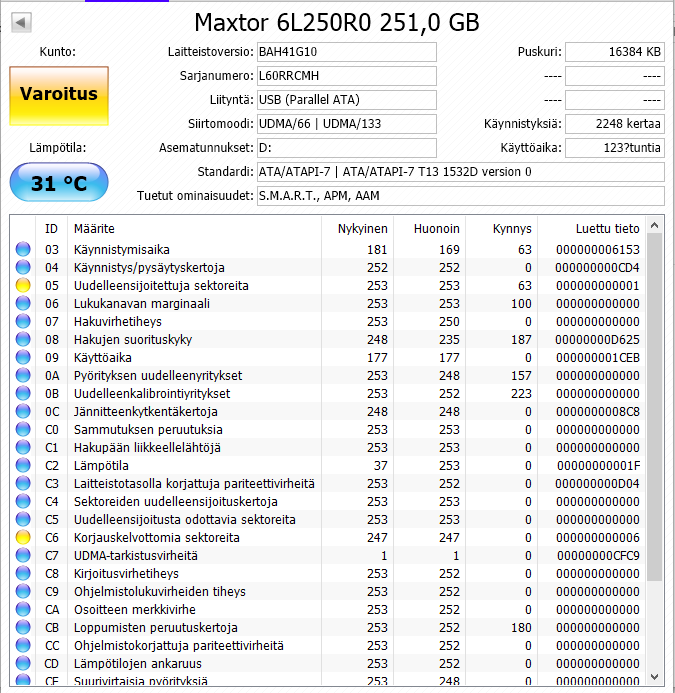This screenshot has width=675, height=693.
Task: Click the Standardi field with ATA/ATAPI-7
Action: tap(461, 171)
